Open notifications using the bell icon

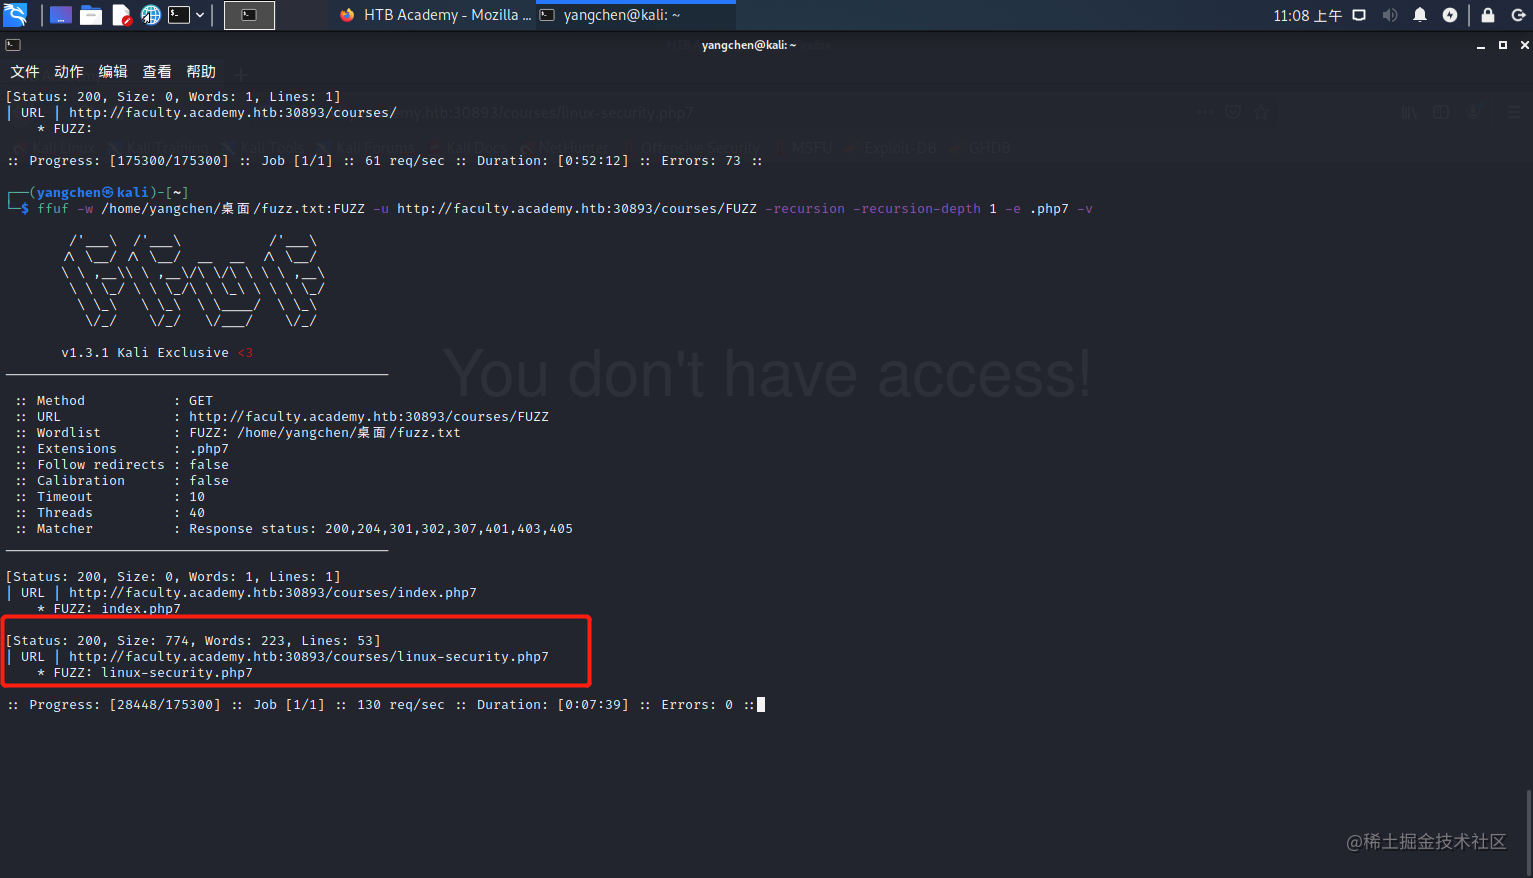pyautogui.click(x=1420, y=15)
